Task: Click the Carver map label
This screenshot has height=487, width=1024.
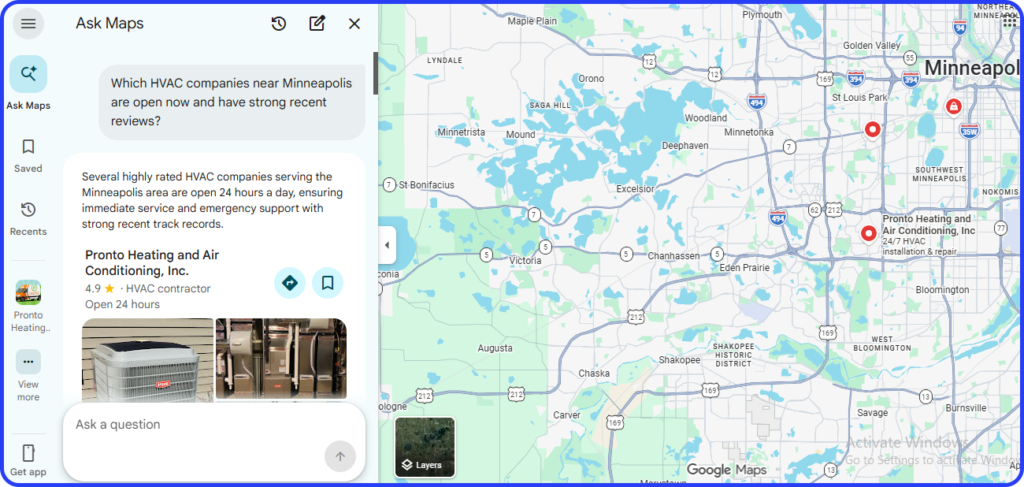Action: pos(566,415)
